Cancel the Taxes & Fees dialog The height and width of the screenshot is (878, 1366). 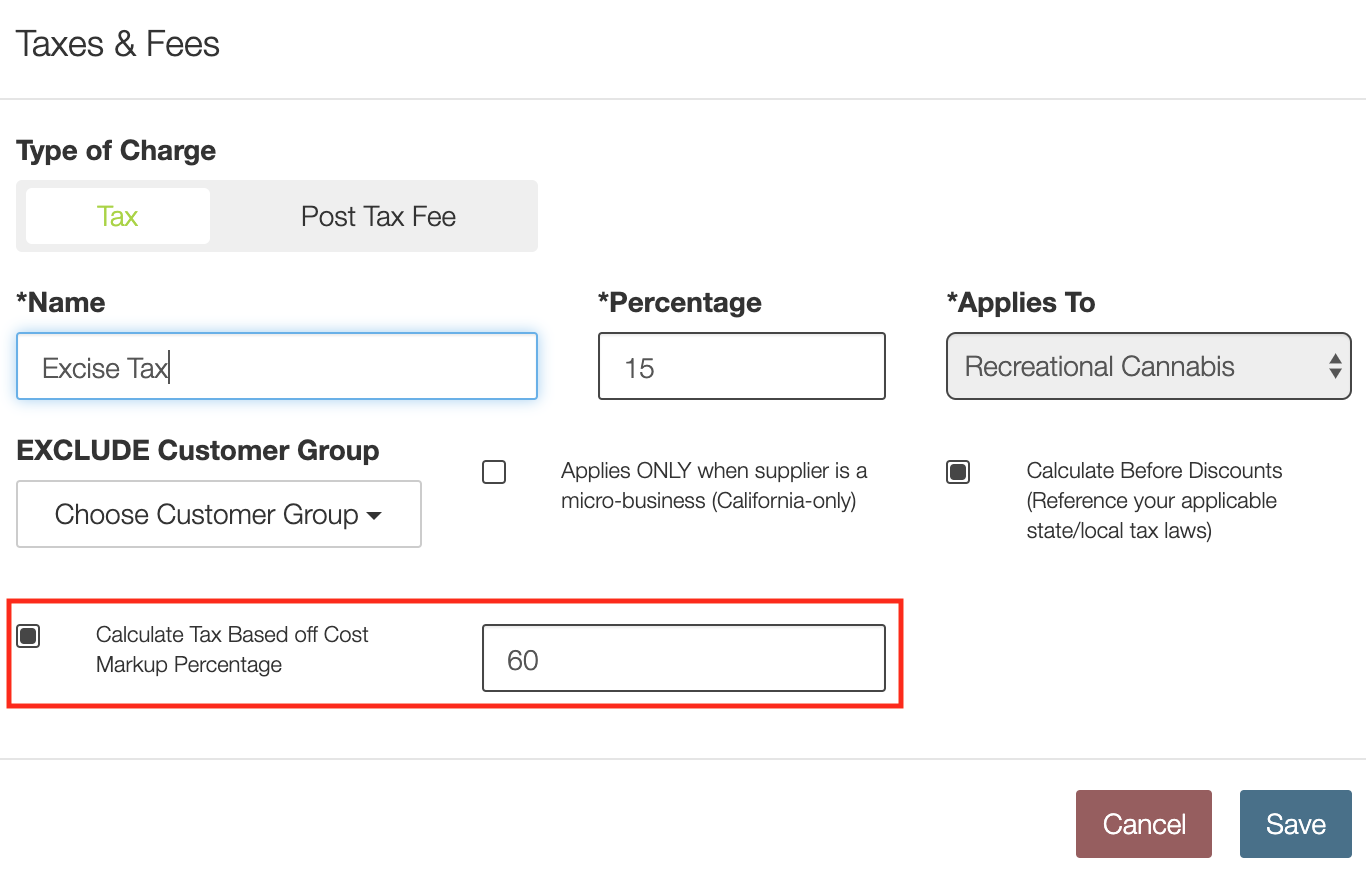pyautogui.click(x=1143, y=824)
